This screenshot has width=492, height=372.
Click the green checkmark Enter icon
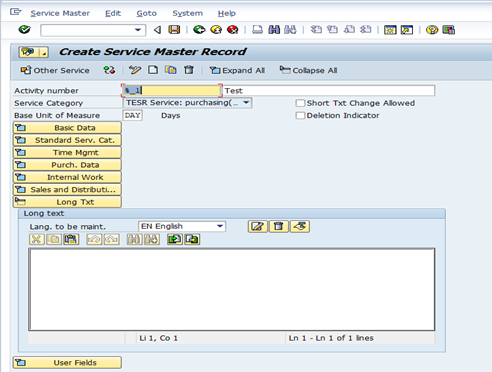click(x=24, y=30)
